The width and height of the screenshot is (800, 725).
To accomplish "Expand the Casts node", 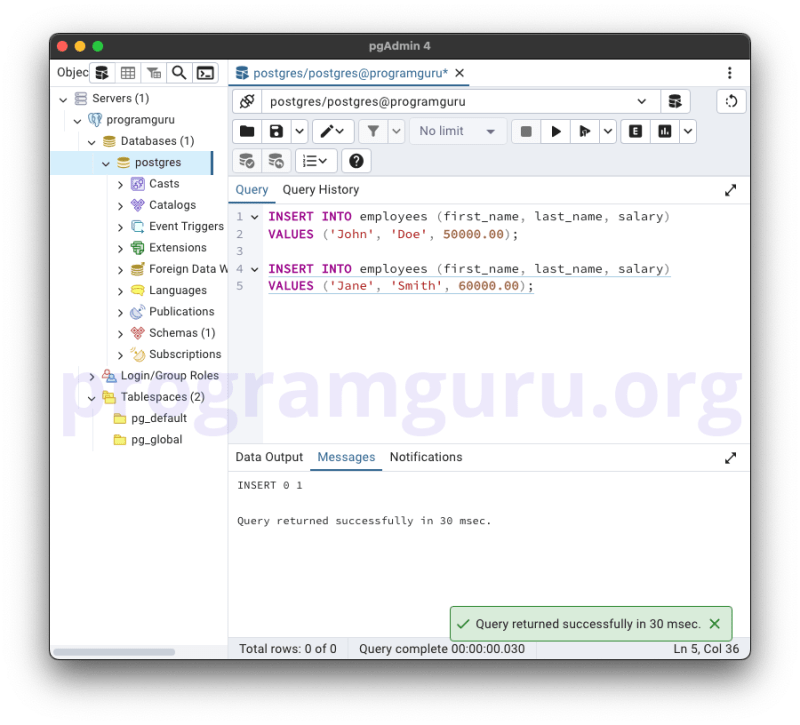I will coord(120,185).
